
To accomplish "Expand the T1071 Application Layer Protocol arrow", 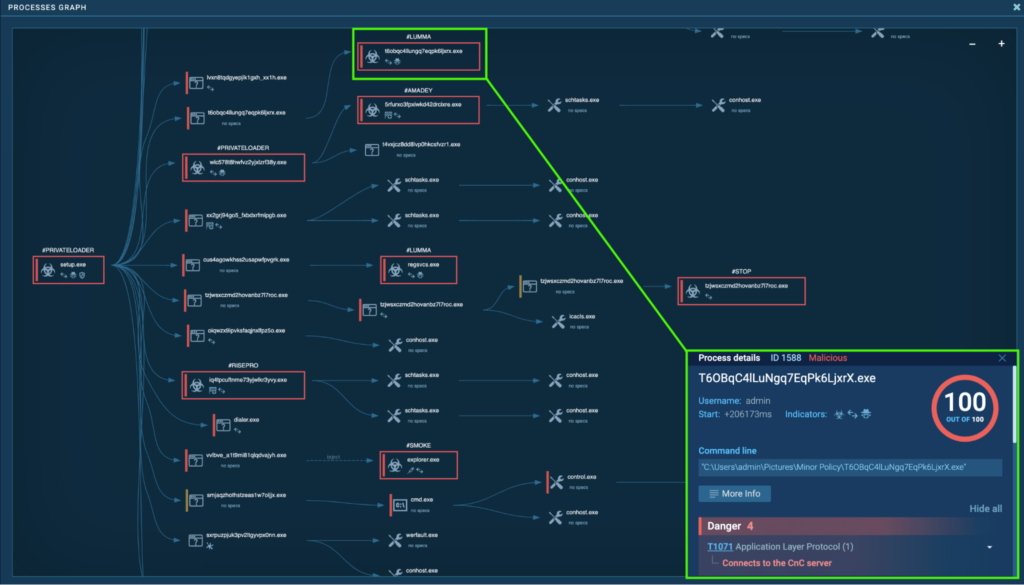I will click(990, 547).
